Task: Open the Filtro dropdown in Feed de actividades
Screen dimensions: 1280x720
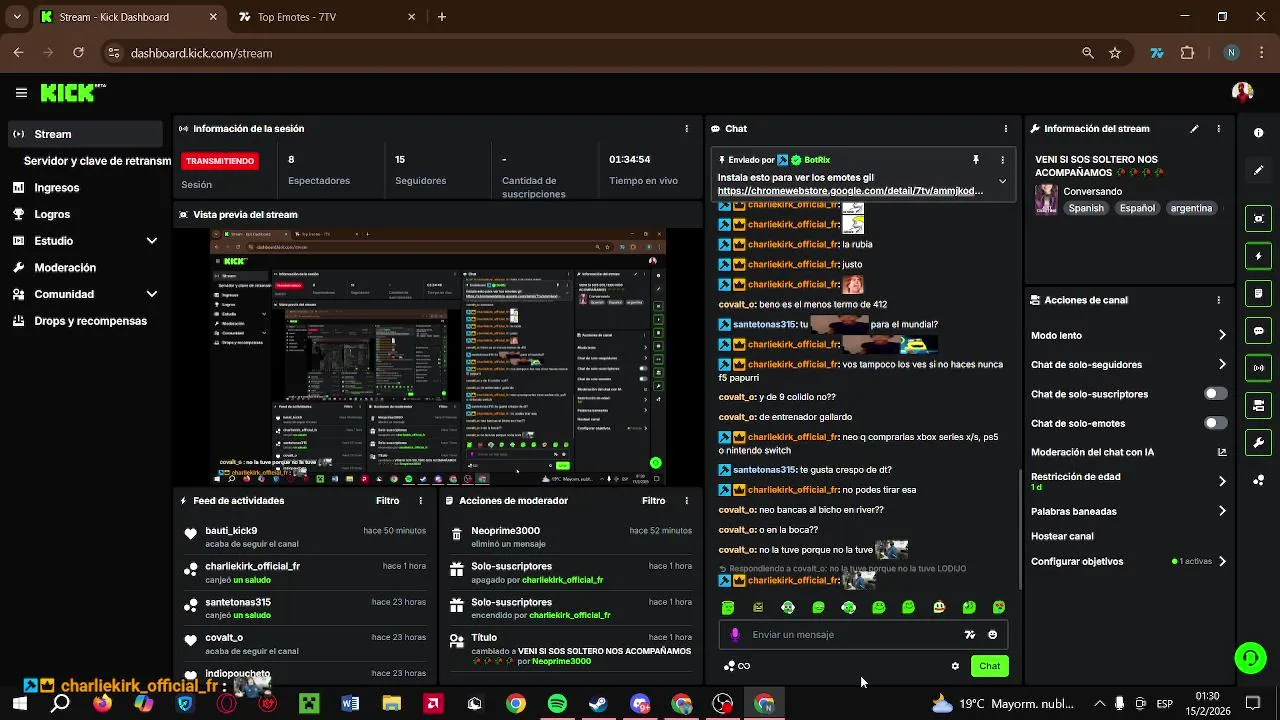Action: tap(387, 501)
